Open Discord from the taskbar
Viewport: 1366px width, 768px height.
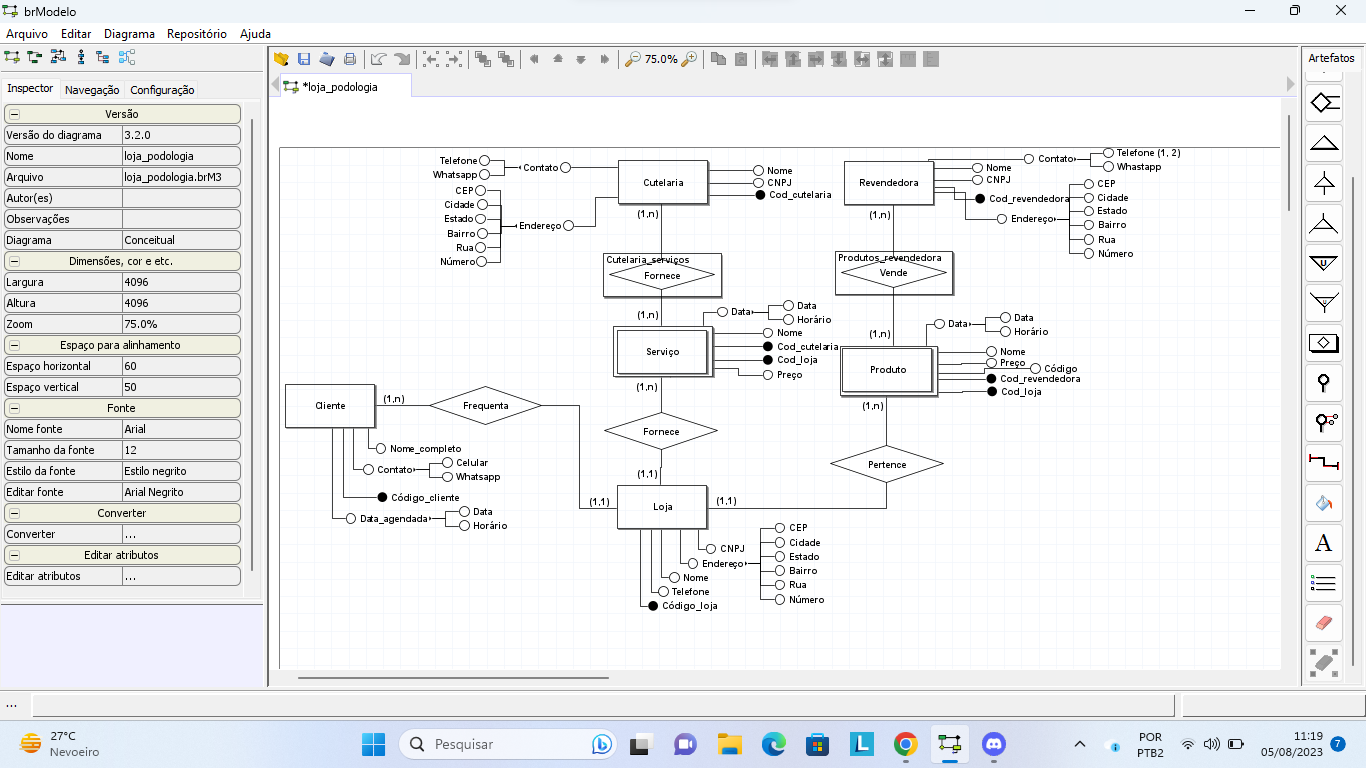[x=993, y=744]
